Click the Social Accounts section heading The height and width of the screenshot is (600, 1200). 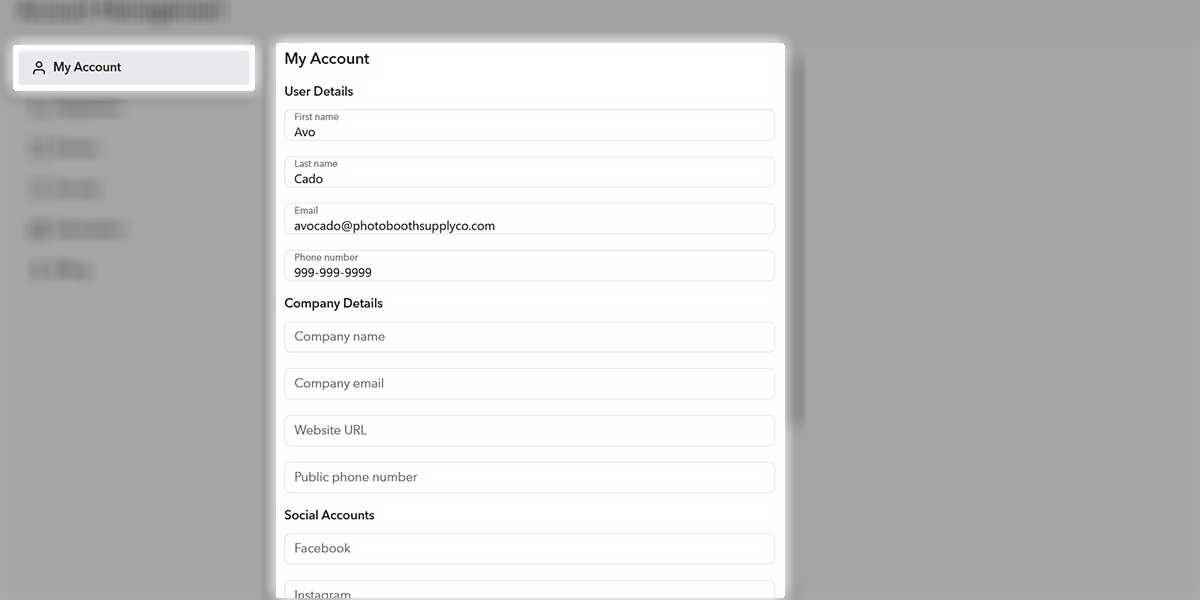coord(329,516)
